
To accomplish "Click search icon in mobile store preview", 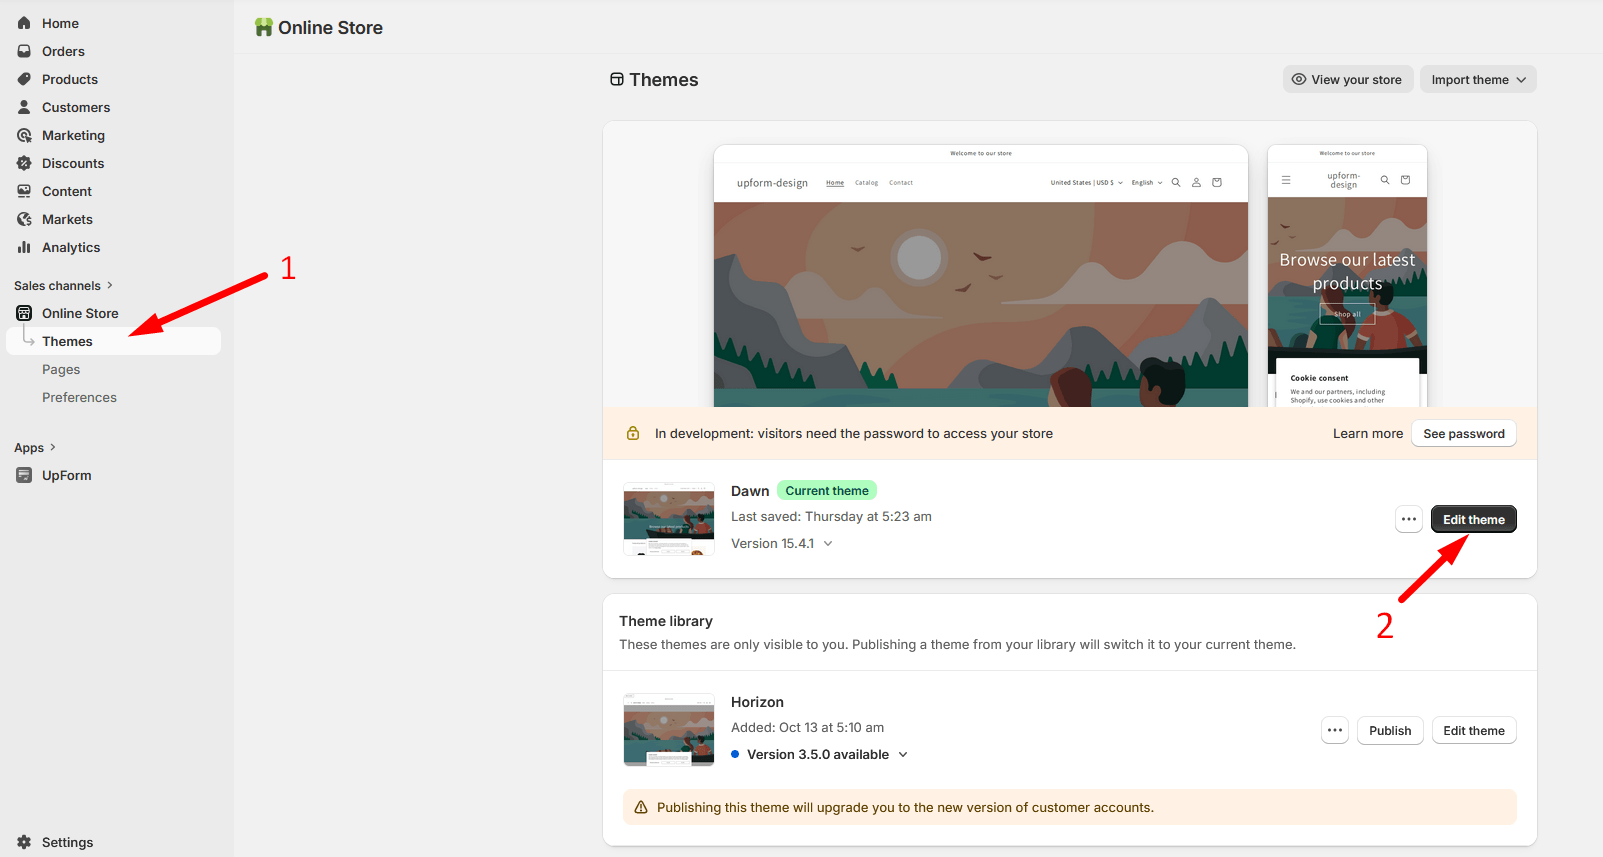I will (x=1385, y=180).
